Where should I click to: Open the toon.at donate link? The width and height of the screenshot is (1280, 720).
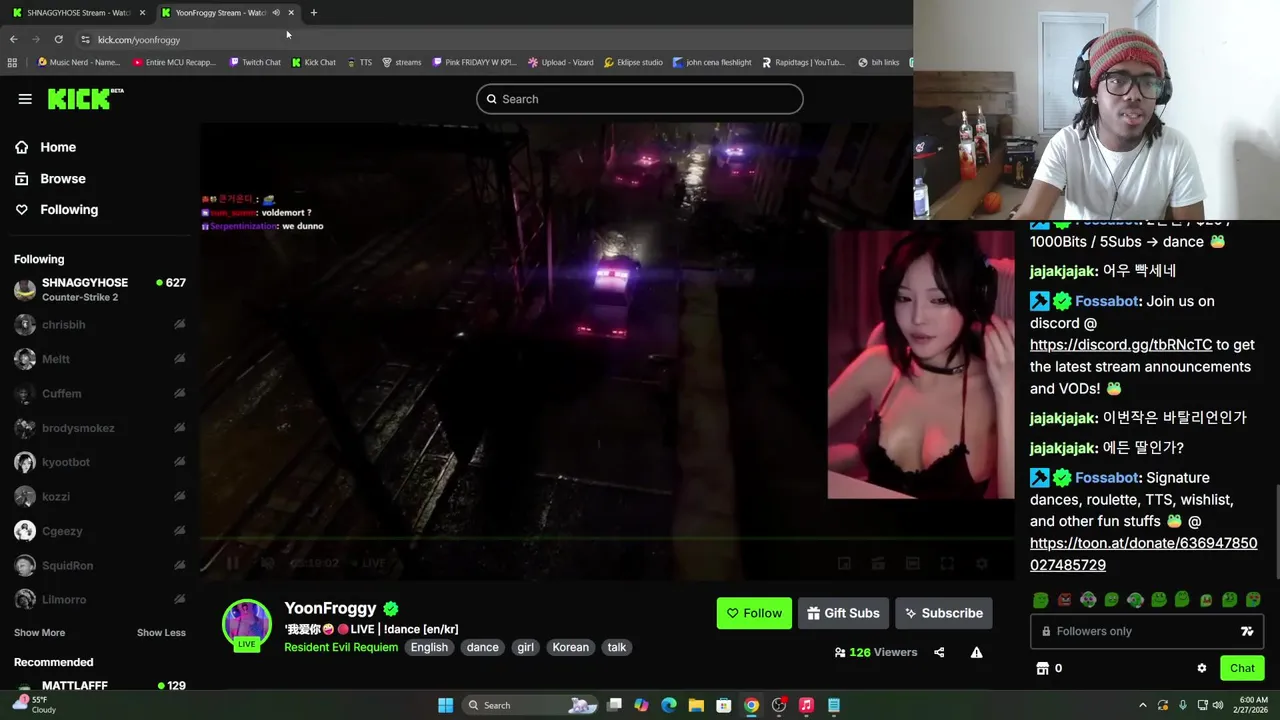pos(1143,554)
